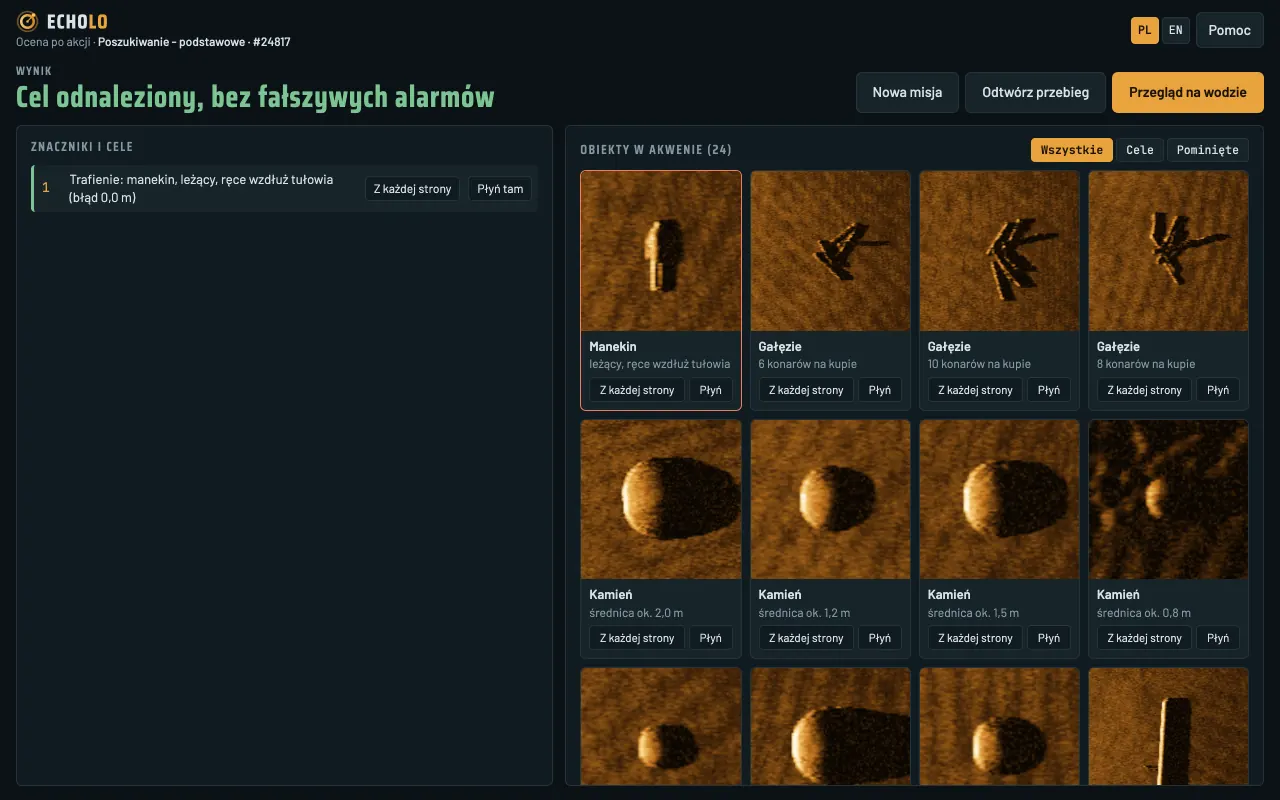Screen dimensions: 1280x800
Task: Click 'Z każdej strony' in the Trafienie marker row
Action: 412,189
